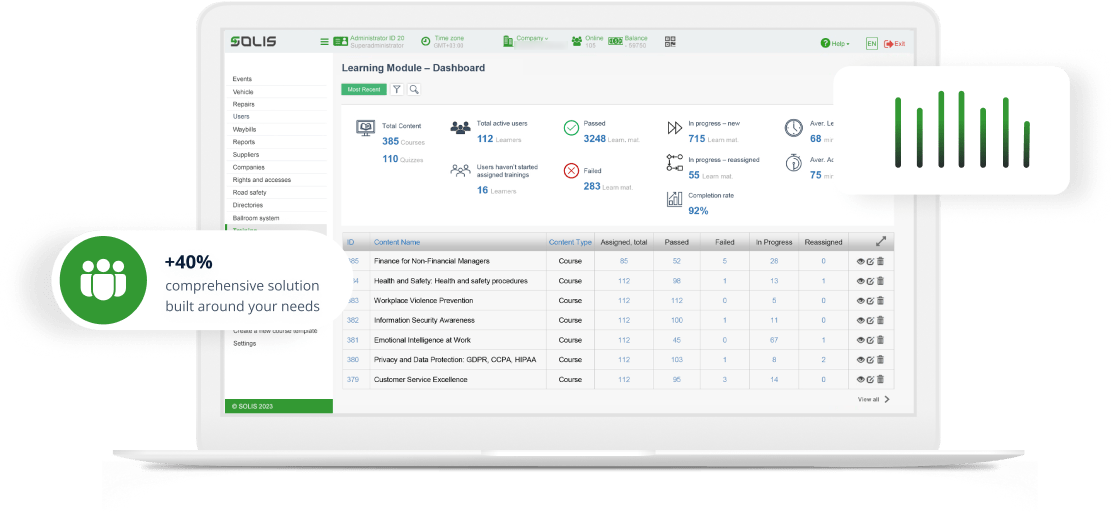Image resolution: width=1111 pixels, height=512 pixels.
Task: Open the QR code icon in header
Action: click(670, 42)
